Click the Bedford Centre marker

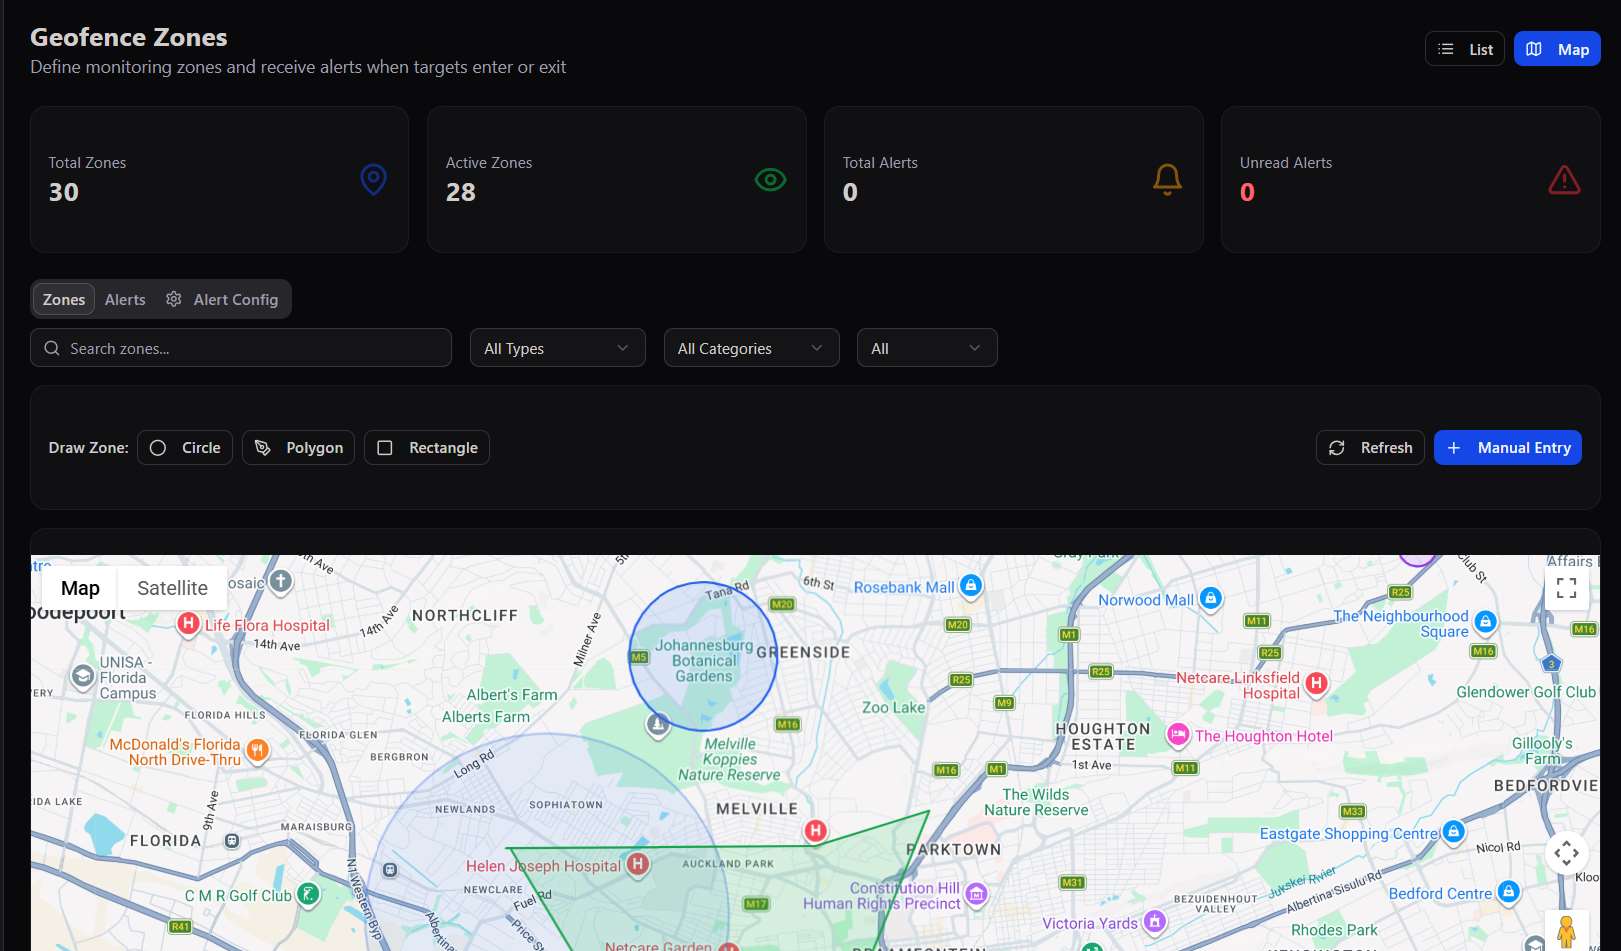pos(1508,892)
